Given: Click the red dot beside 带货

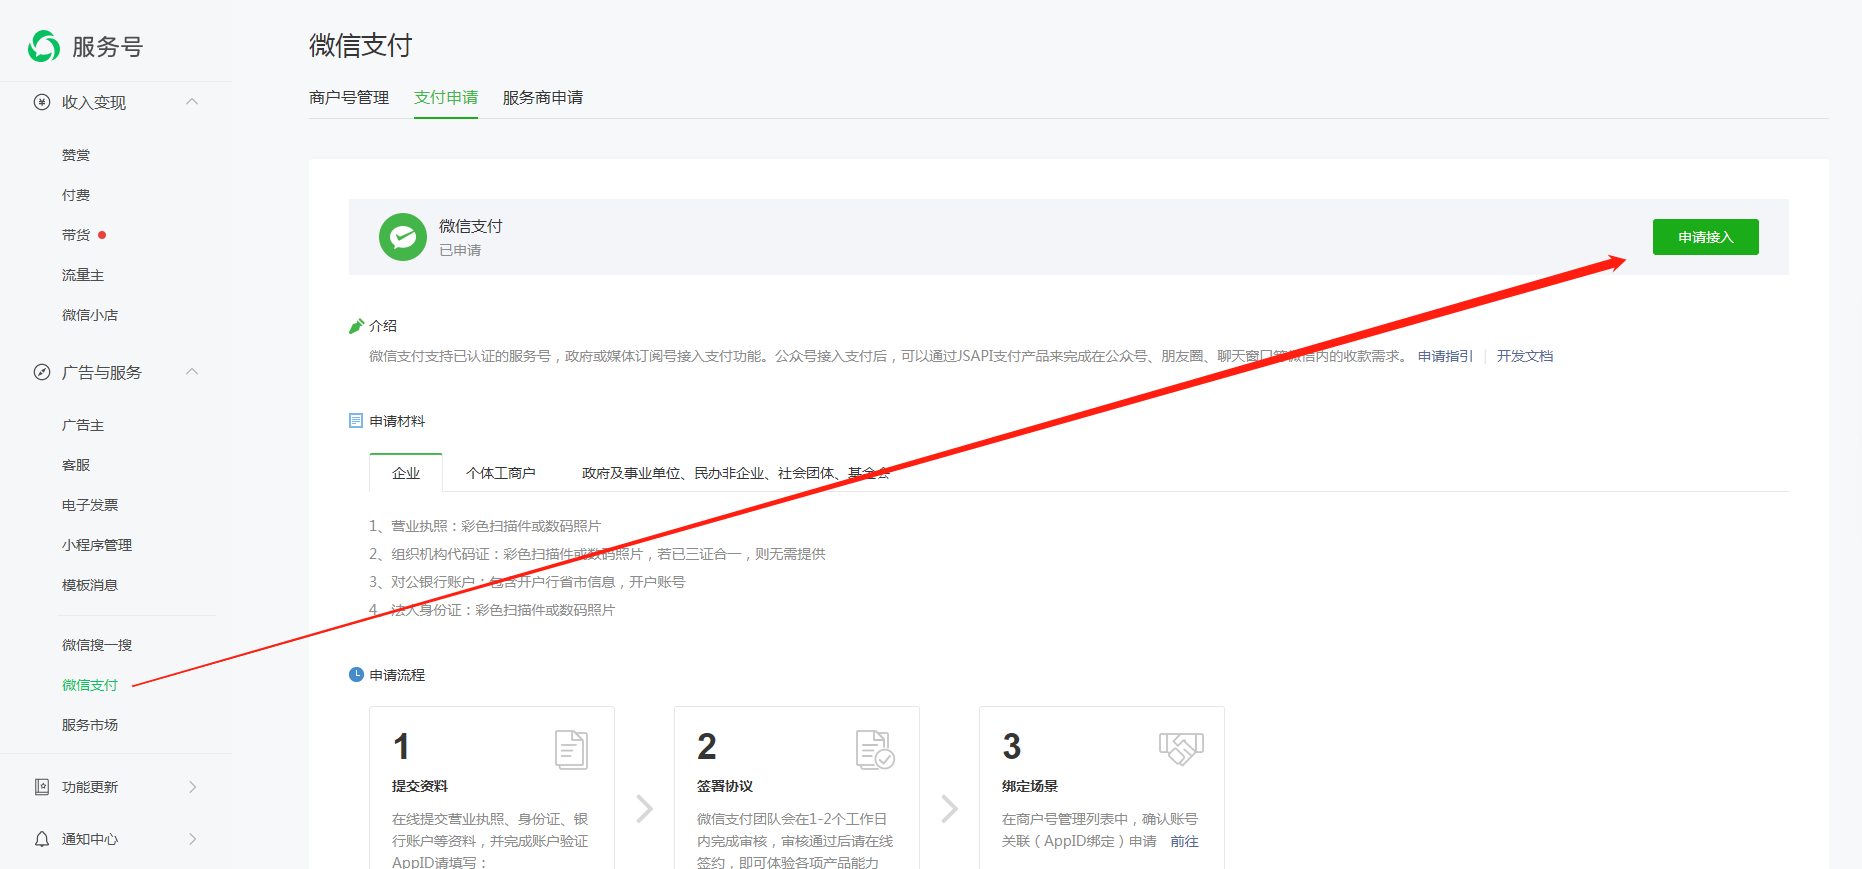Looking at the screenshot, I should 102,235.
